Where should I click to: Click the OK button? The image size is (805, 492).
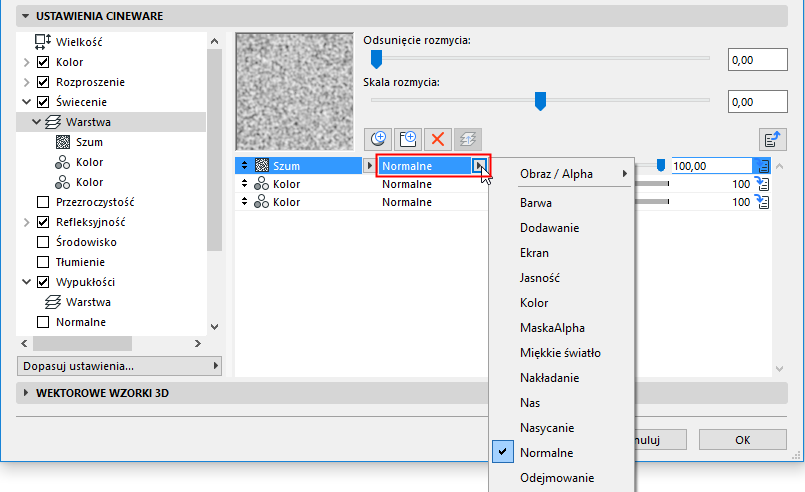[x=742, y=440]
